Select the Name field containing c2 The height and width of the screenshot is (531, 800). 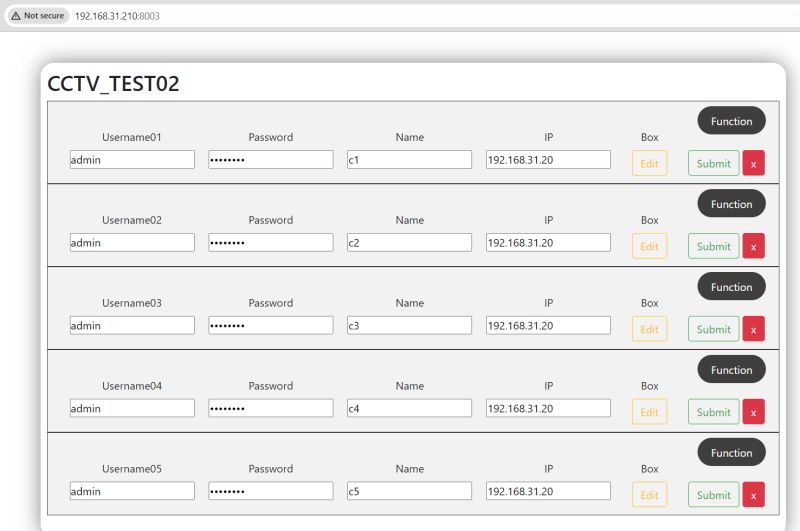point(410,242)
